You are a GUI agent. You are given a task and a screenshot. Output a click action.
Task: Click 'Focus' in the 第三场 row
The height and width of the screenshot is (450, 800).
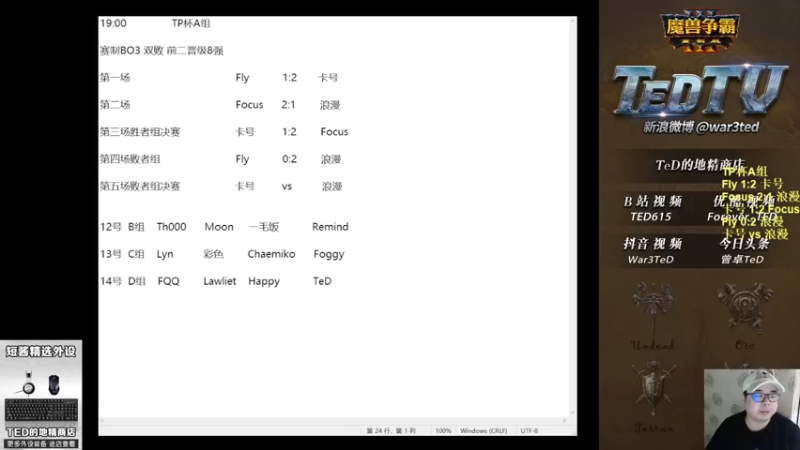coord(334,132)
